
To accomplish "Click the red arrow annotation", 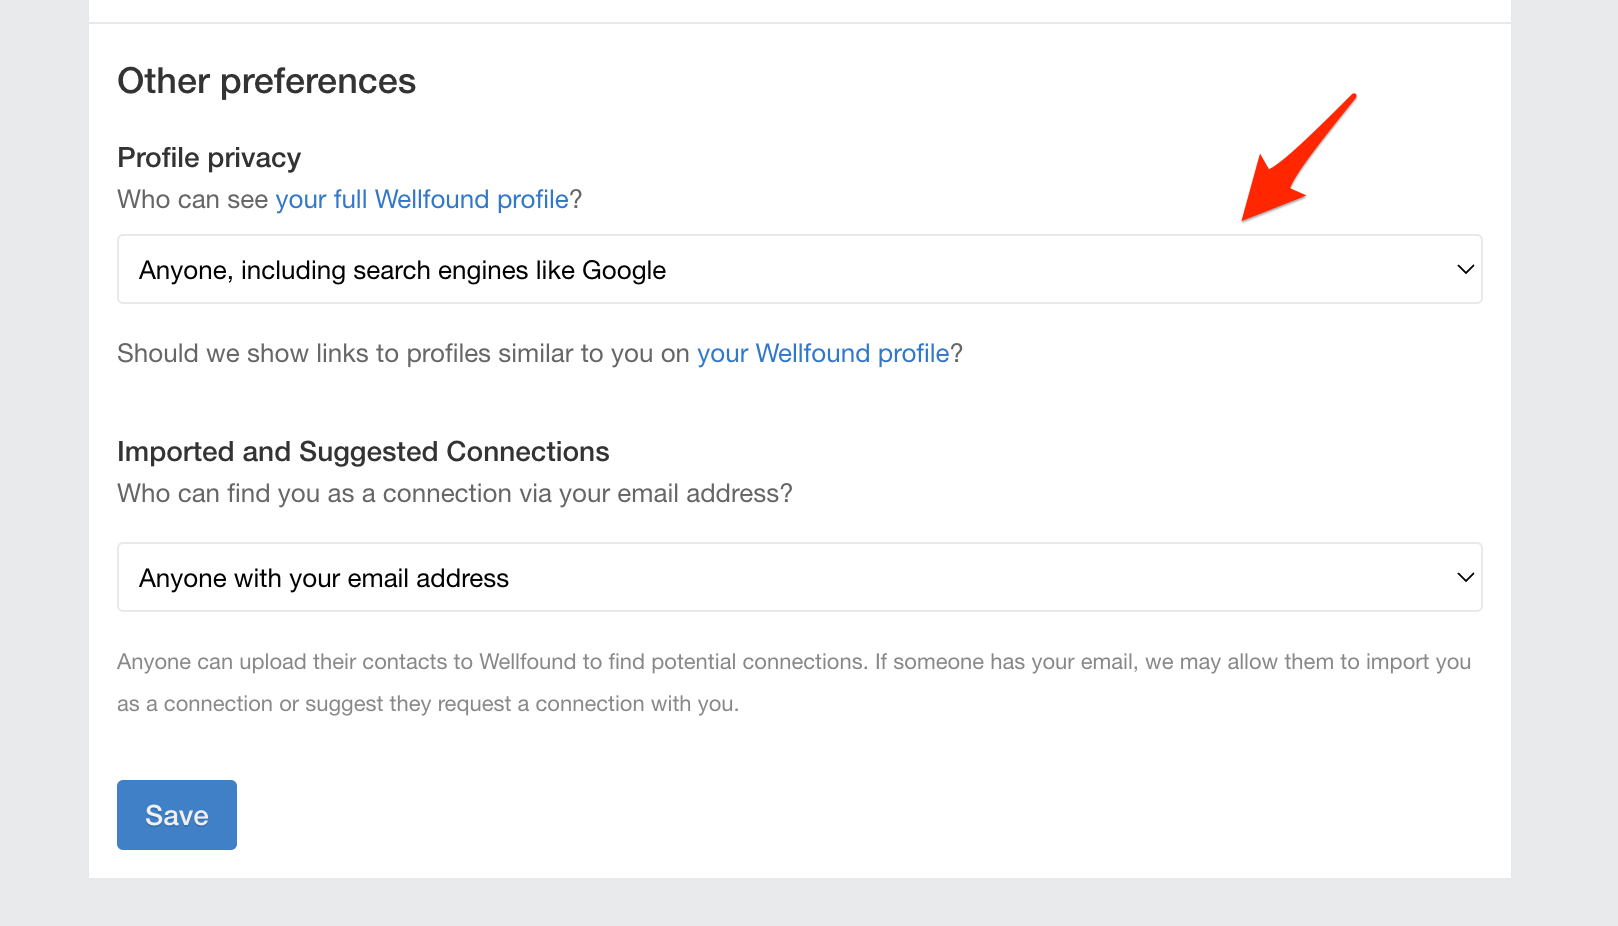I will tap(1298, 158).
